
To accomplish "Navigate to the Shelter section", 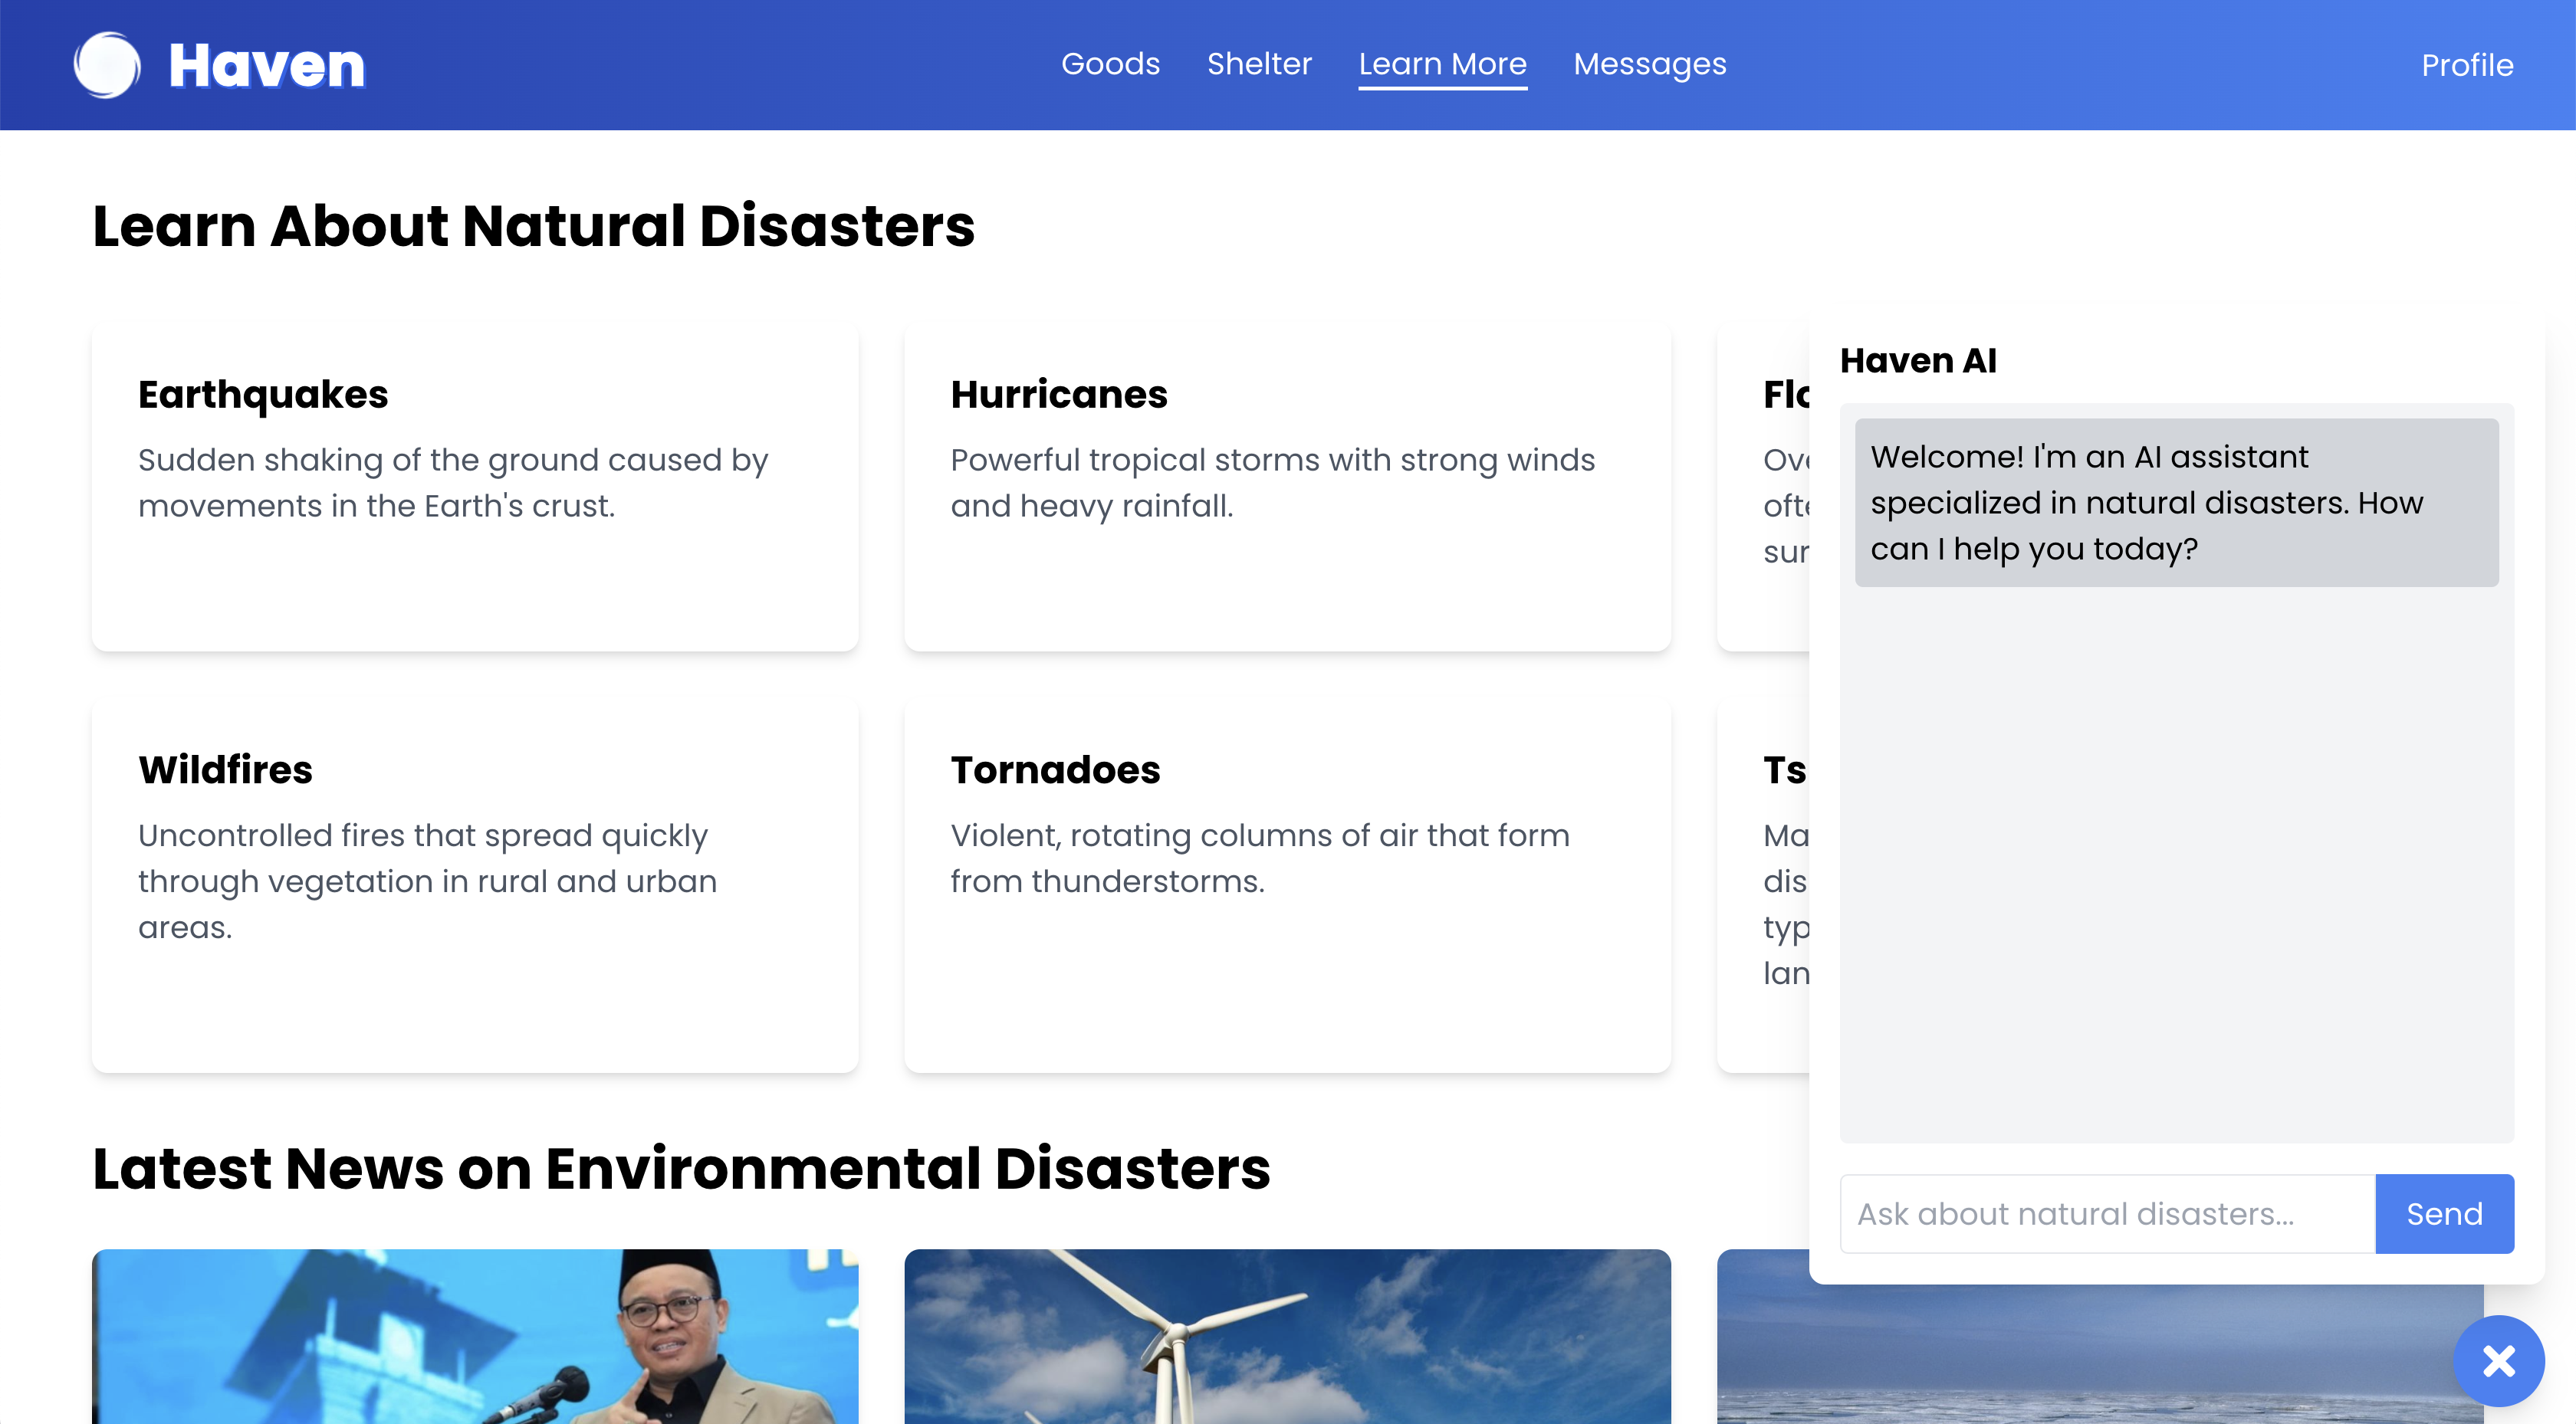I will [1258, 64].
